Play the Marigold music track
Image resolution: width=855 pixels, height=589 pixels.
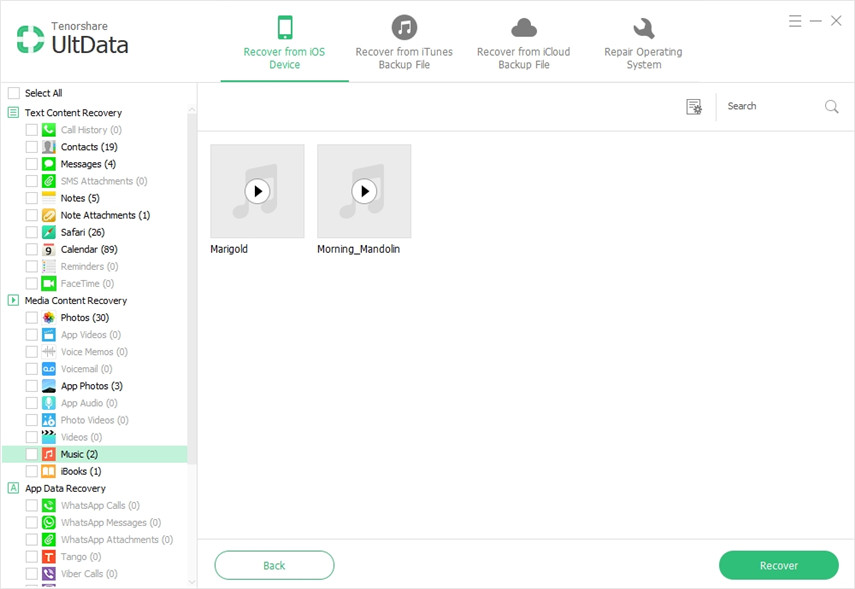pos(257,191)
